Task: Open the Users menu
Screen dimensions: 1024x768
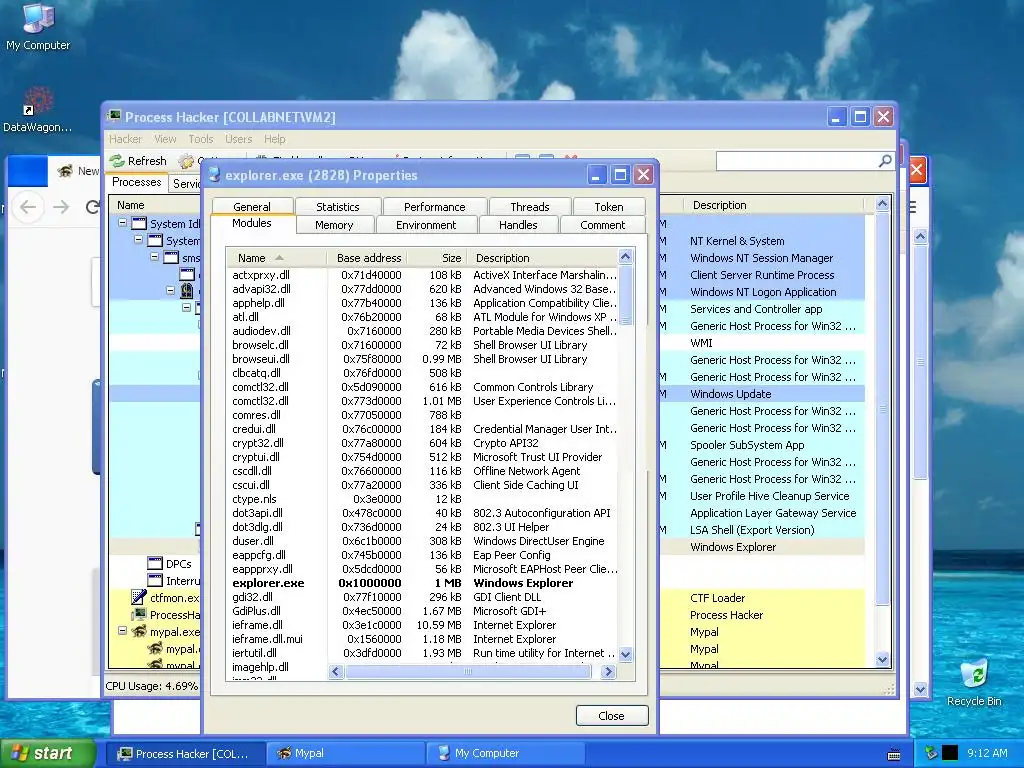Action: pos(238,139)
